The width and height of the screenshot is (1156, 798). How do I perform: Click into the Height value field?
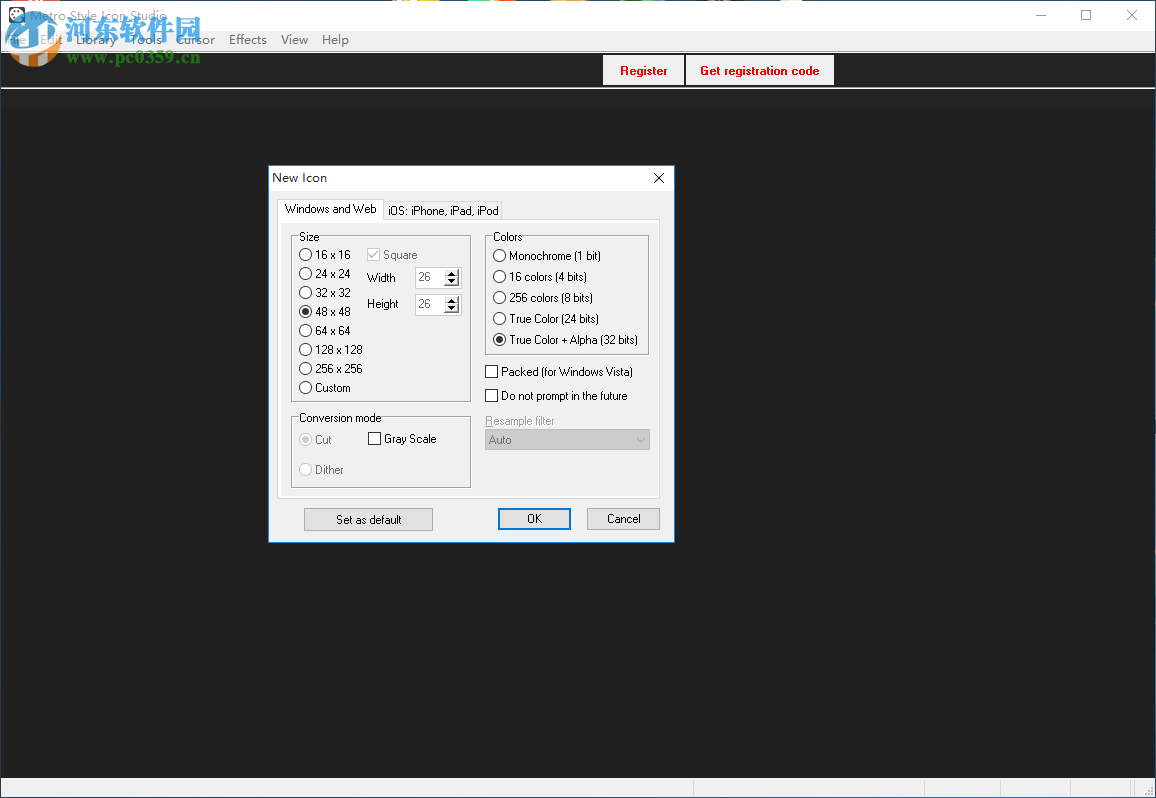pos(430,304)
